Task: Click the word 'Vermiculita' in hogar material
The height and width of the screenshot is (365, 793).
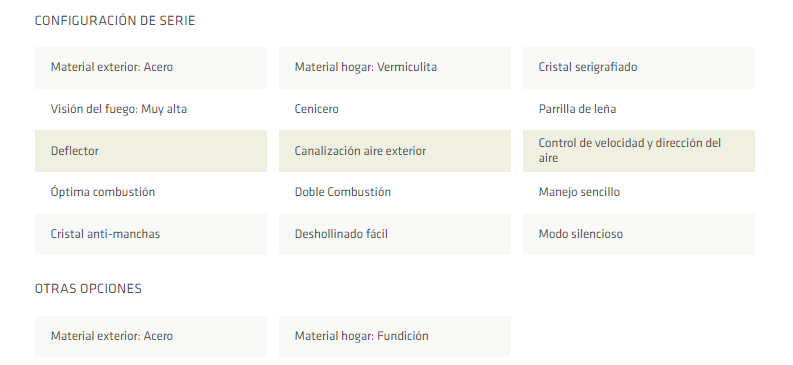Action: 407,67
